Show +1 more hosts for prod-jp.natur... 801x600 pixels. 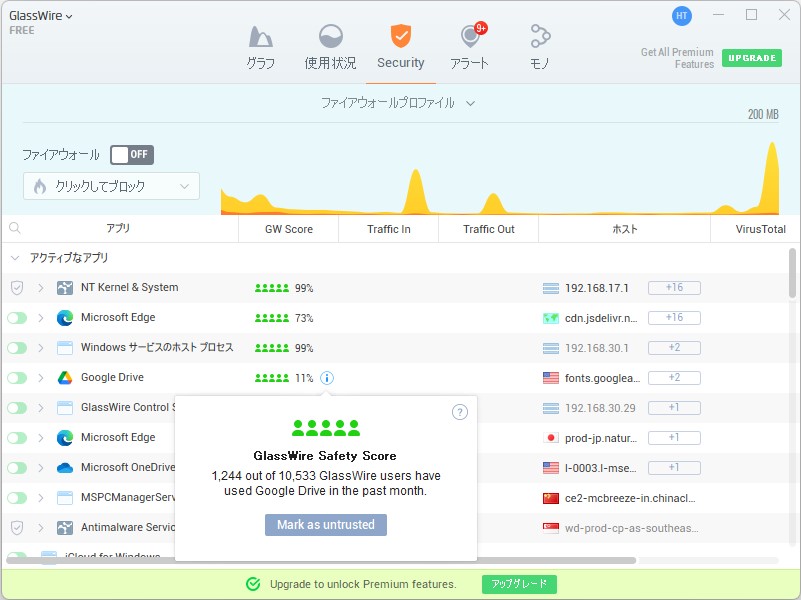point(674,438)
